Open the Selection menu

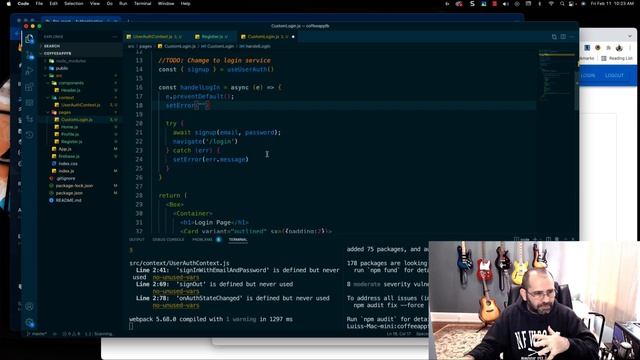pyautogui.click(x=74, y=4)
